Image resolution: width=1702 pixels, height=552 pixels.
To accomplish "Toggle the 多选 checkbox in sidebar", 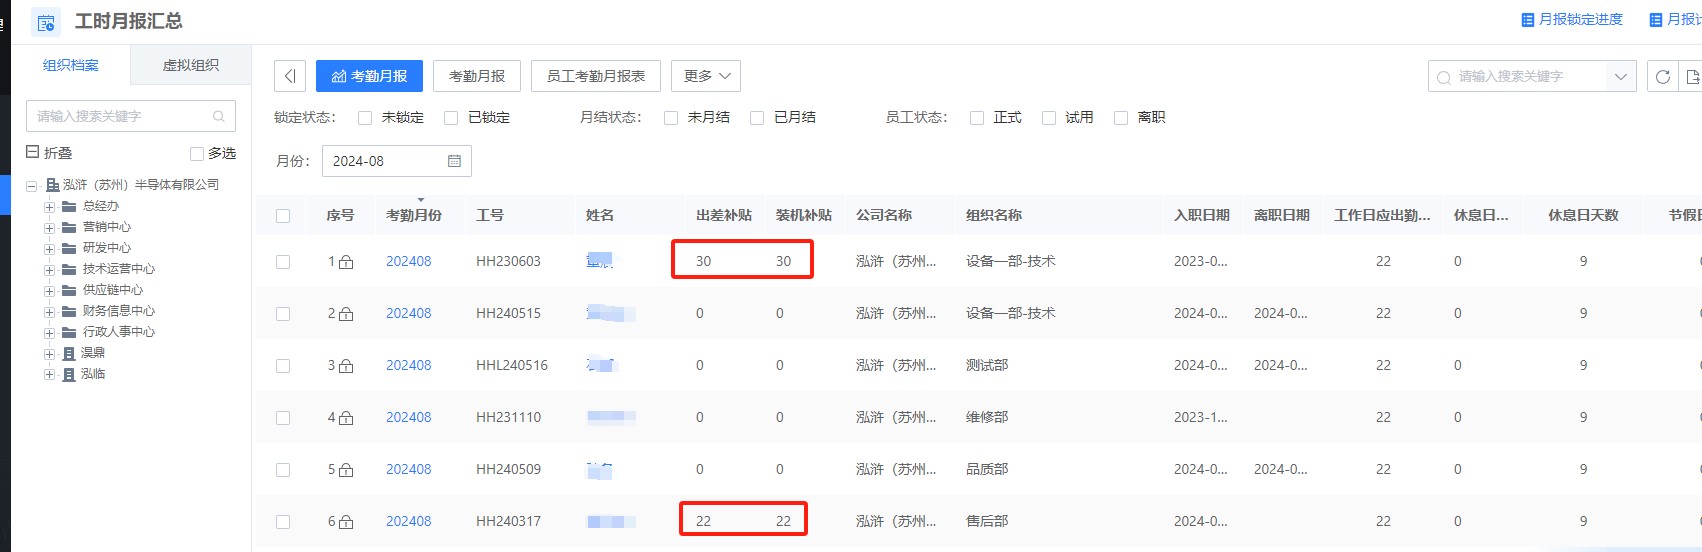I will [x=197, y=154].
